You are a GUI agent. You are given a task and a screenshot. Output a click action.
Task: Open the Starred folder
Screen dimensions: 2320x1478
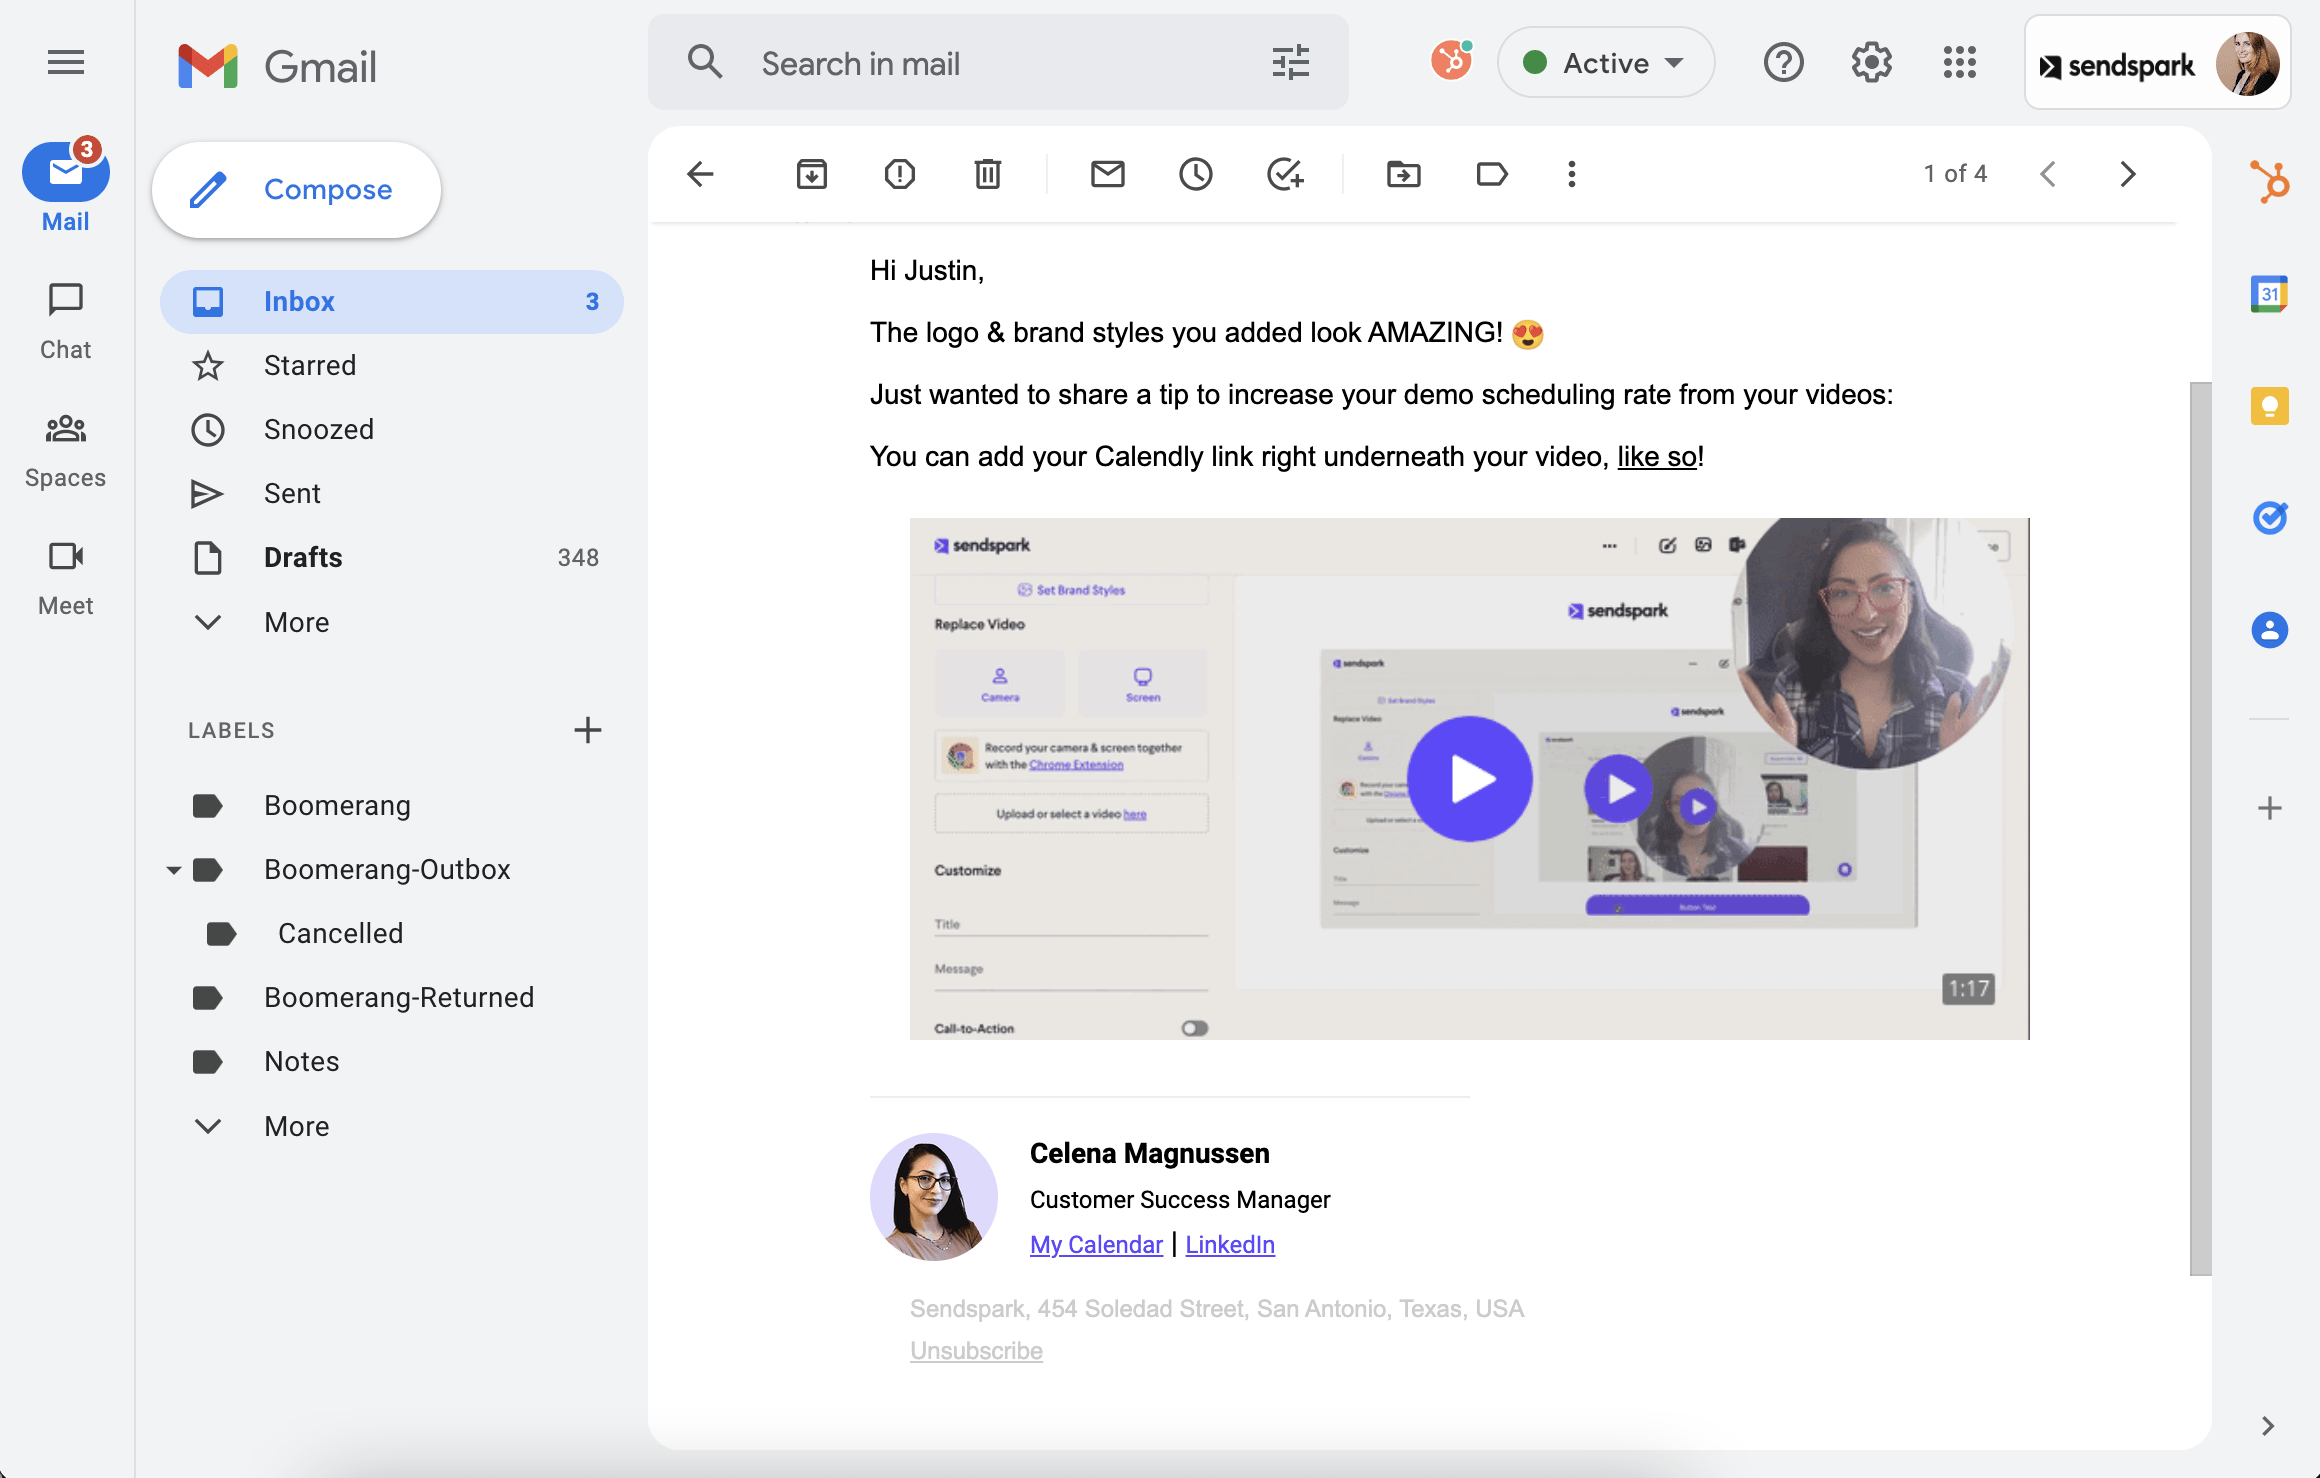tap(392, 366)
